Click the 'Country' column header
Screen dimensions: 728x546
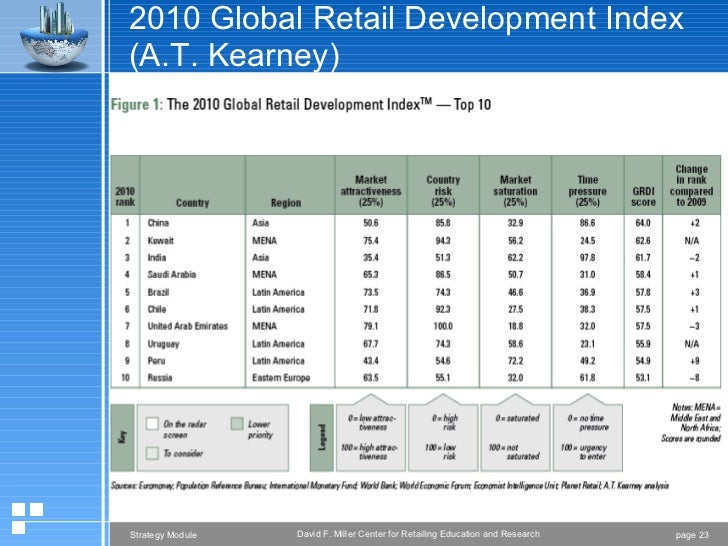[x=192, y=203]
